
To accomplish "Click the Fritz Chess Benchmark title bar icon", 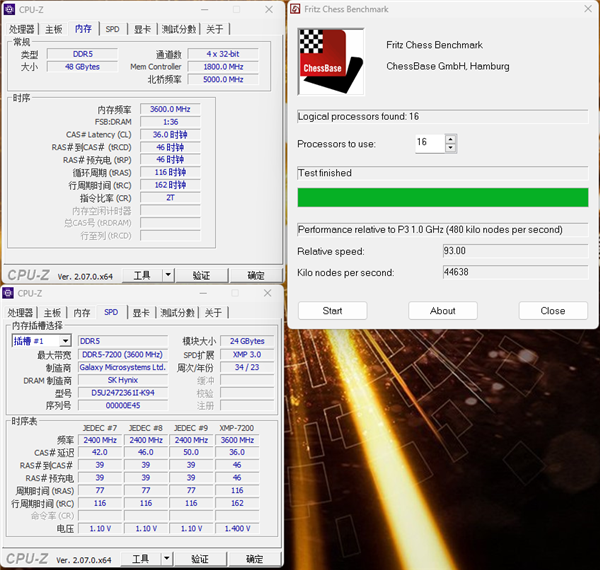I will point(297,9).
